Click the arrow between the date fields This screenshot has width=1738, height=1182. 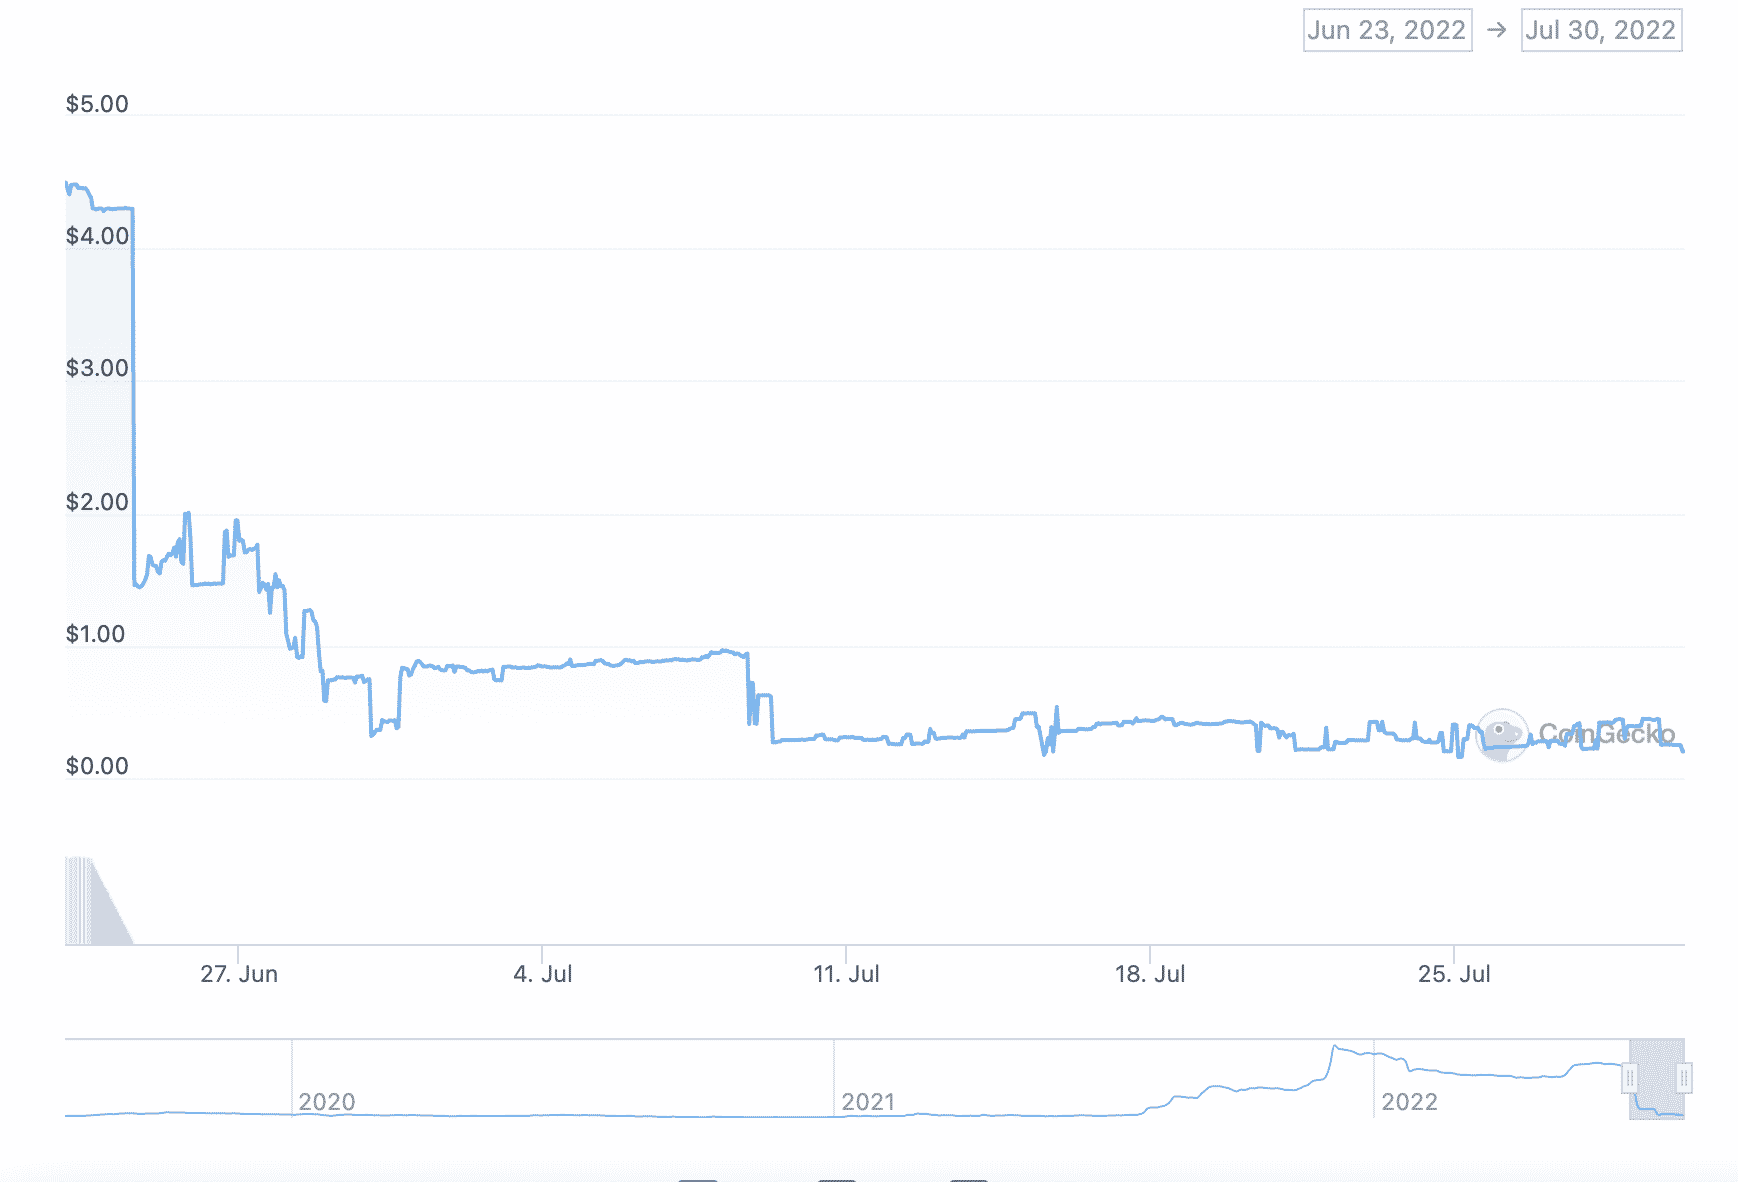1496,30
